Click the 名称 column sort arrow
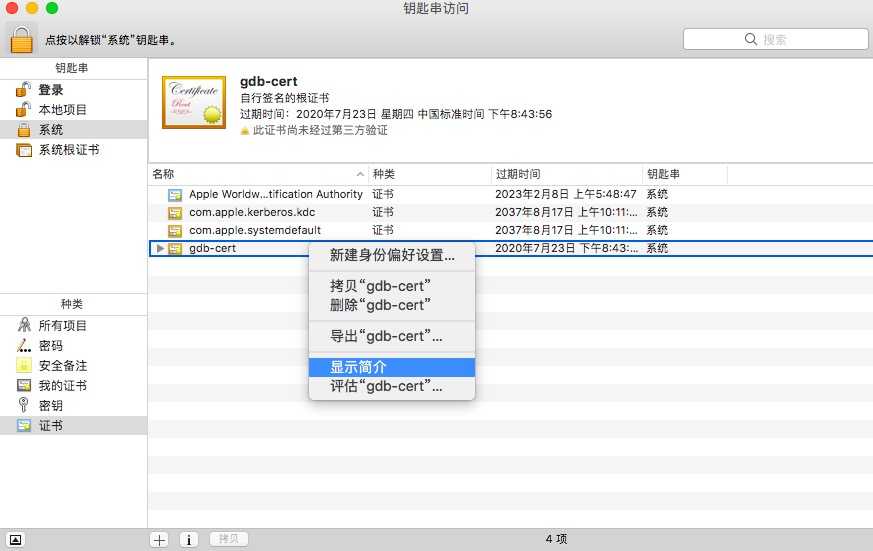This screenshot has height=551, width=873. click(360, 174)
